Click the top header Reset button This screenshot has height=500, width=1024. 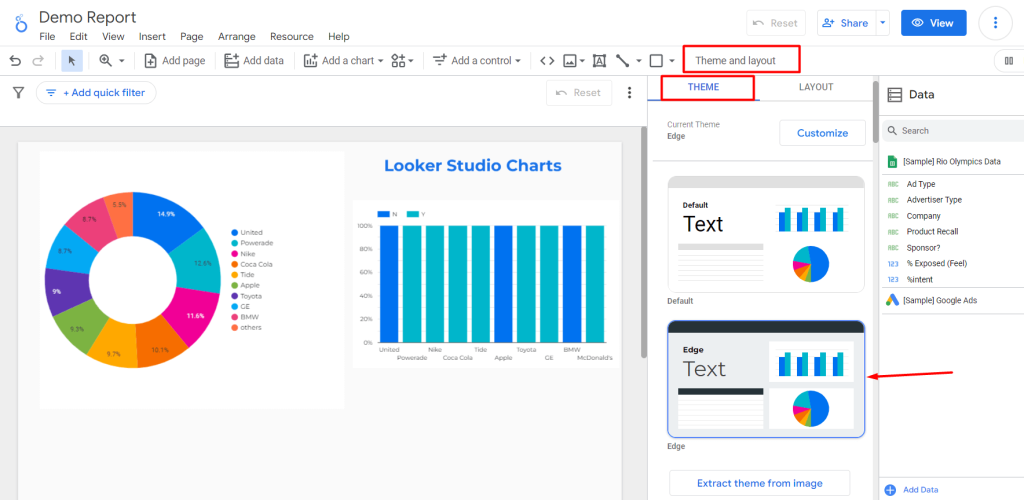click(x=776, y=23)
